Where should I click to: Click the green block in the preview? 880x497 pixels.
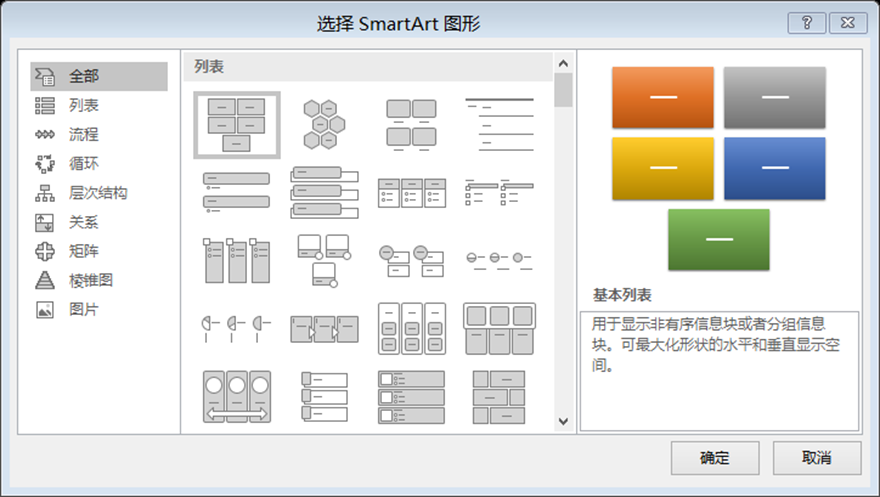719,240
